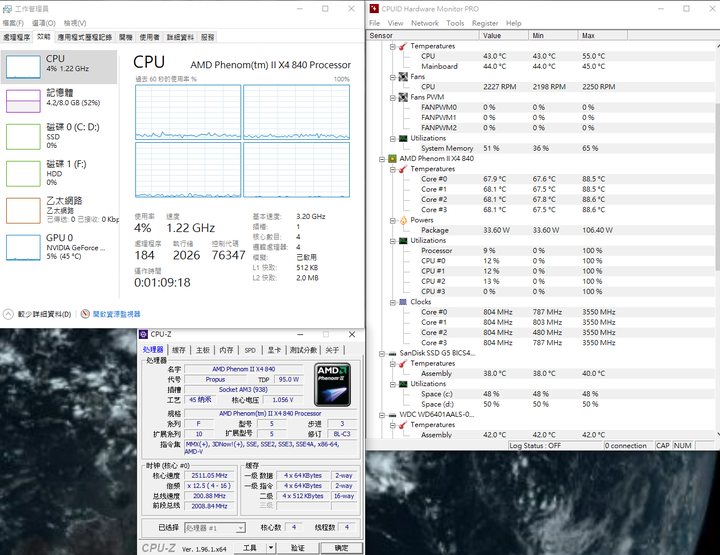
Task: Collapse the WDC WD6401AALS node
Action: point(382,415)
